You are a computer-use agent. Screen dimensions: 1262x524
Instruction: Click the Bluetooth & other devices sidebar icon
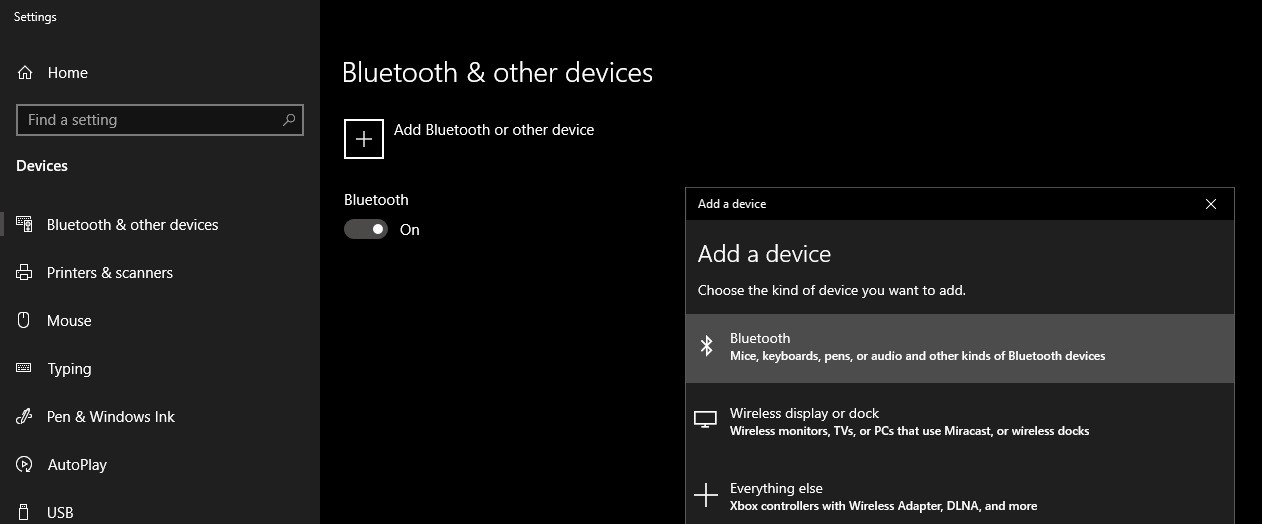[x=24, y=225]
